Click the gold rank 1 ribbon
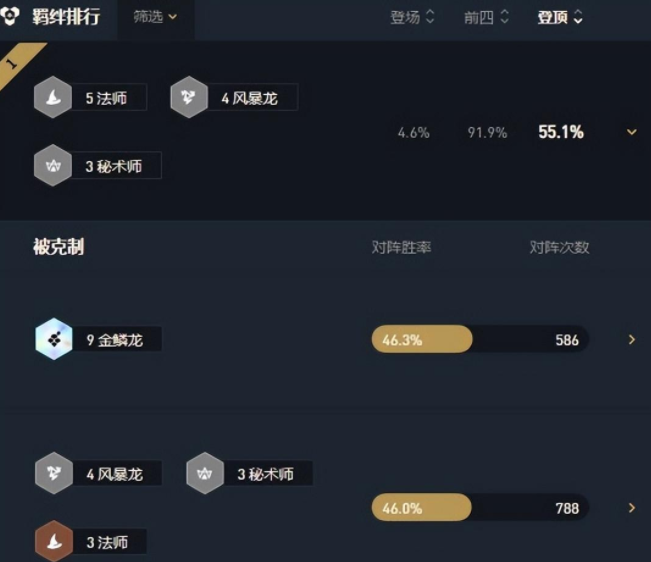The image size is (651, 562). 19,61
